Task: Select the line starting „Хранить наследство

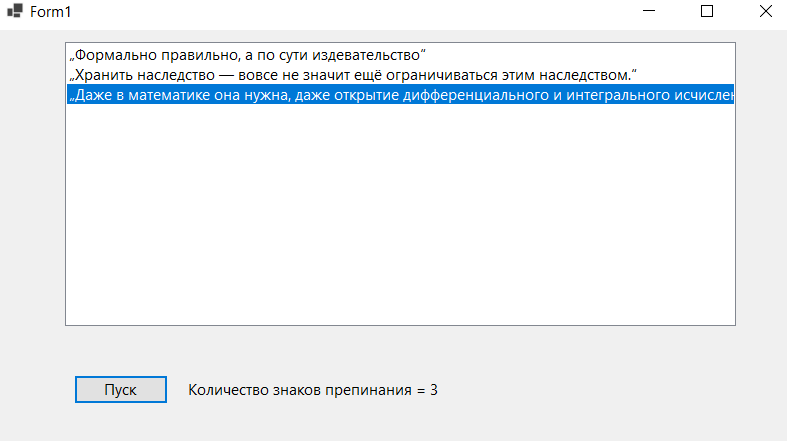Action: pos(400,75)
